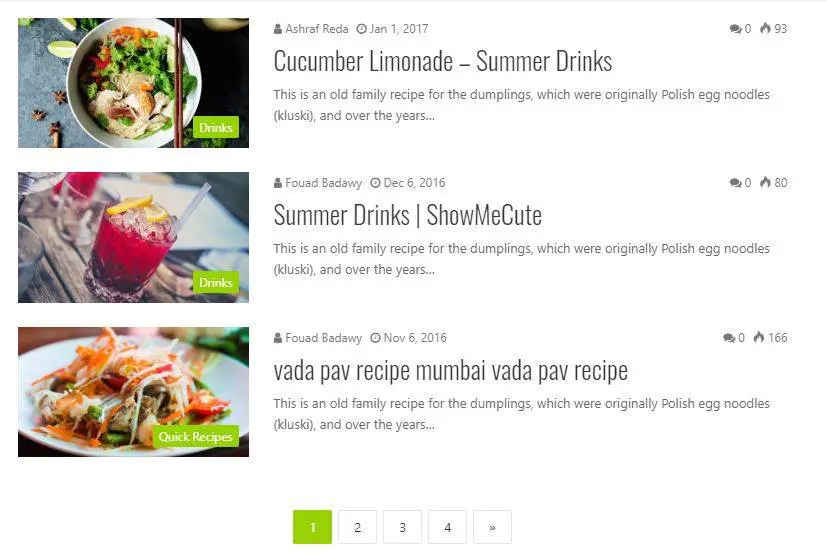Image resolution: width=827 pixels, height=557 pixels.
Task: Click the Drinks badge on noodle bowl image
Action: 216,128
